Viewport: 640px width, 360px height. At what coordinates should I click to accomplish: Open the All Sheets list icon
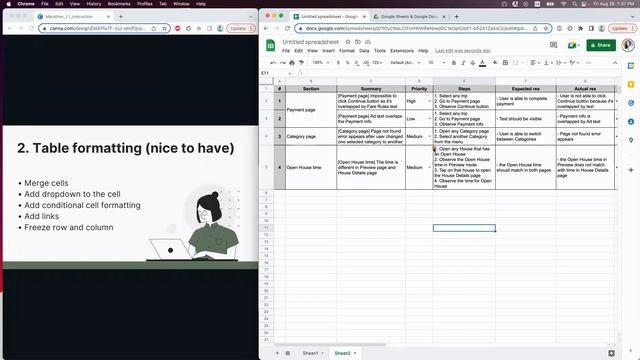pos(288,353)
